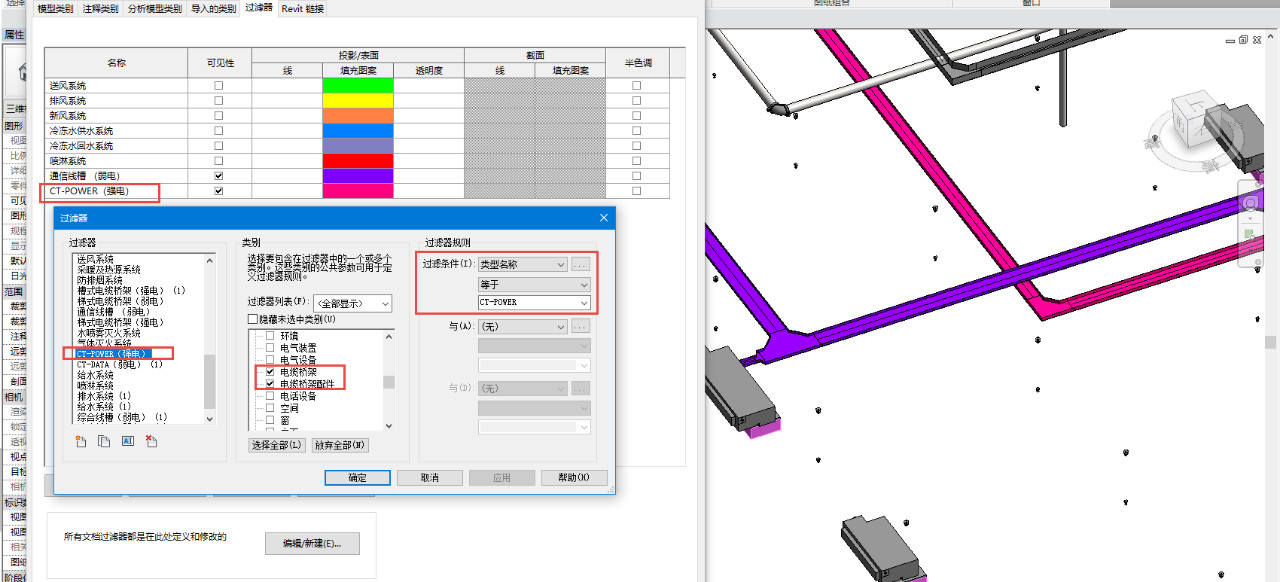Select 防排烟系统 in the filter list
Viewport: 1280px width, 582px height.
tap(100, 281)
